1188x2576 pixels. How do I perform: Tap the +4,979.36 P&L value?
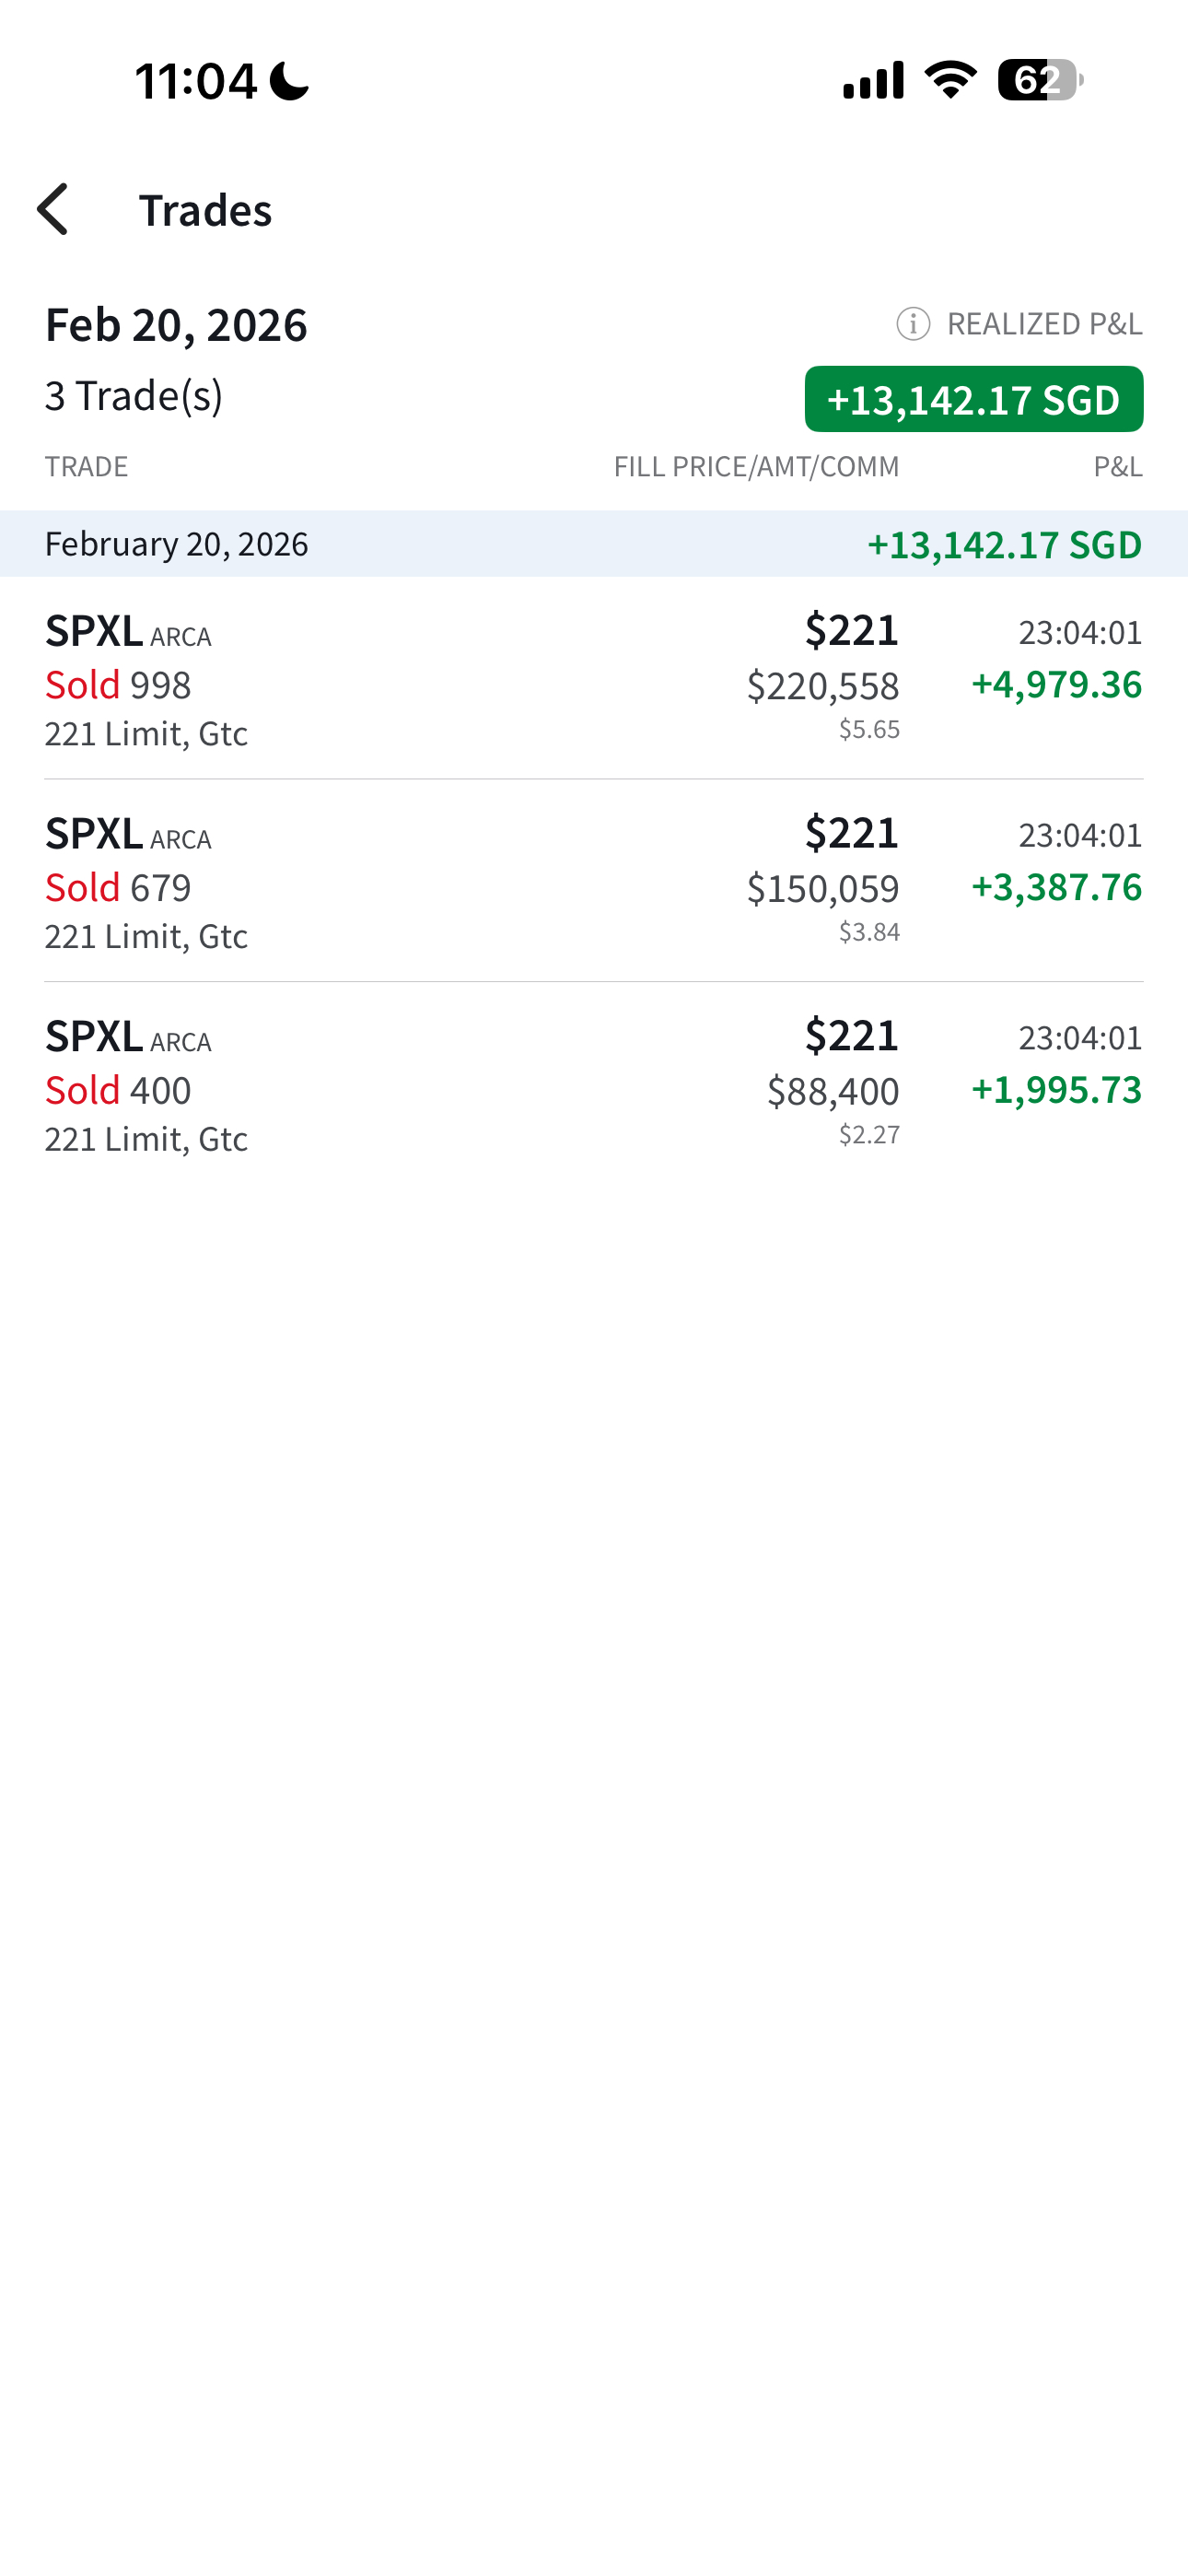pos(1056,684)
